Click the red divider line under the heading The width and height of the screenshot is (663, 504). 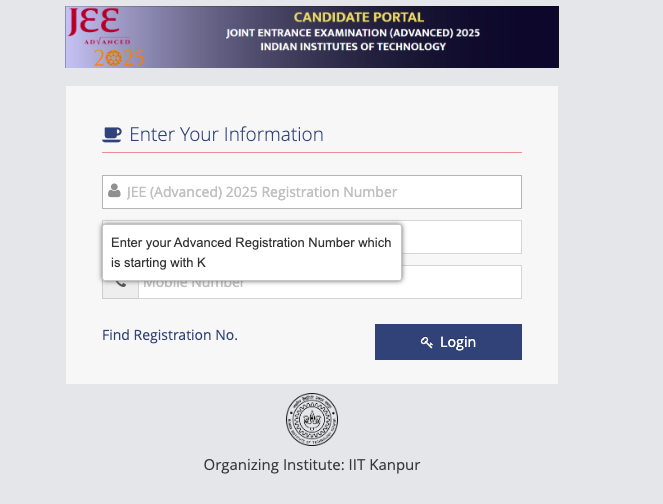pos(312,152)
